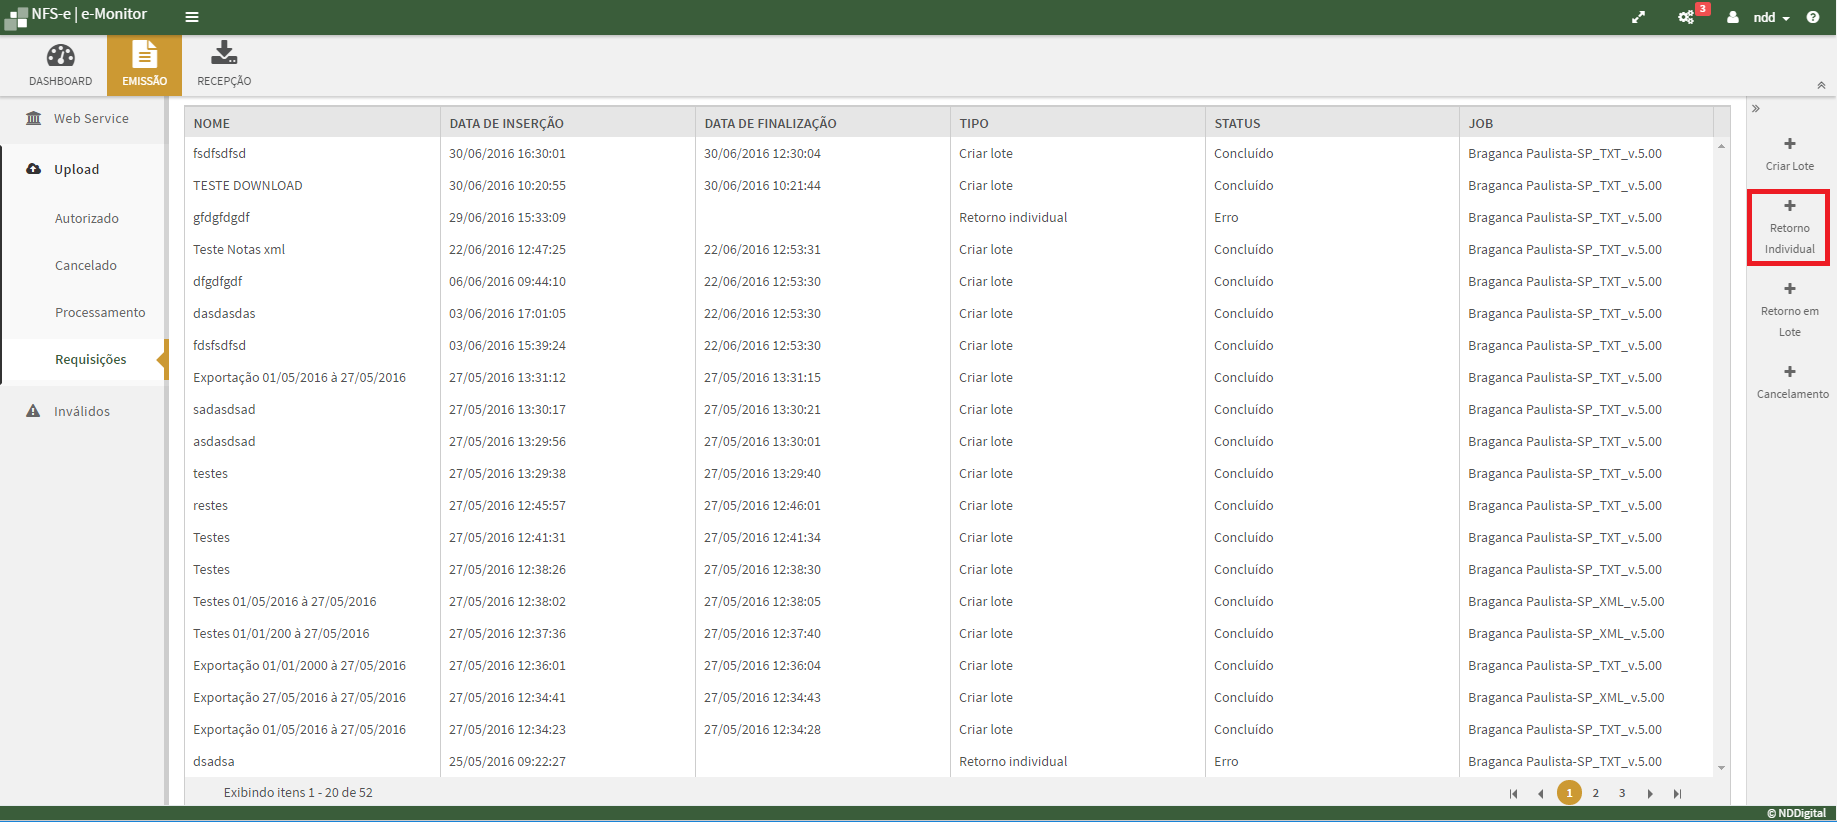The width and height of the screenshot is (1837, 822).
Task: Open the Recepção download icon
Action: [x=224, y=54]
